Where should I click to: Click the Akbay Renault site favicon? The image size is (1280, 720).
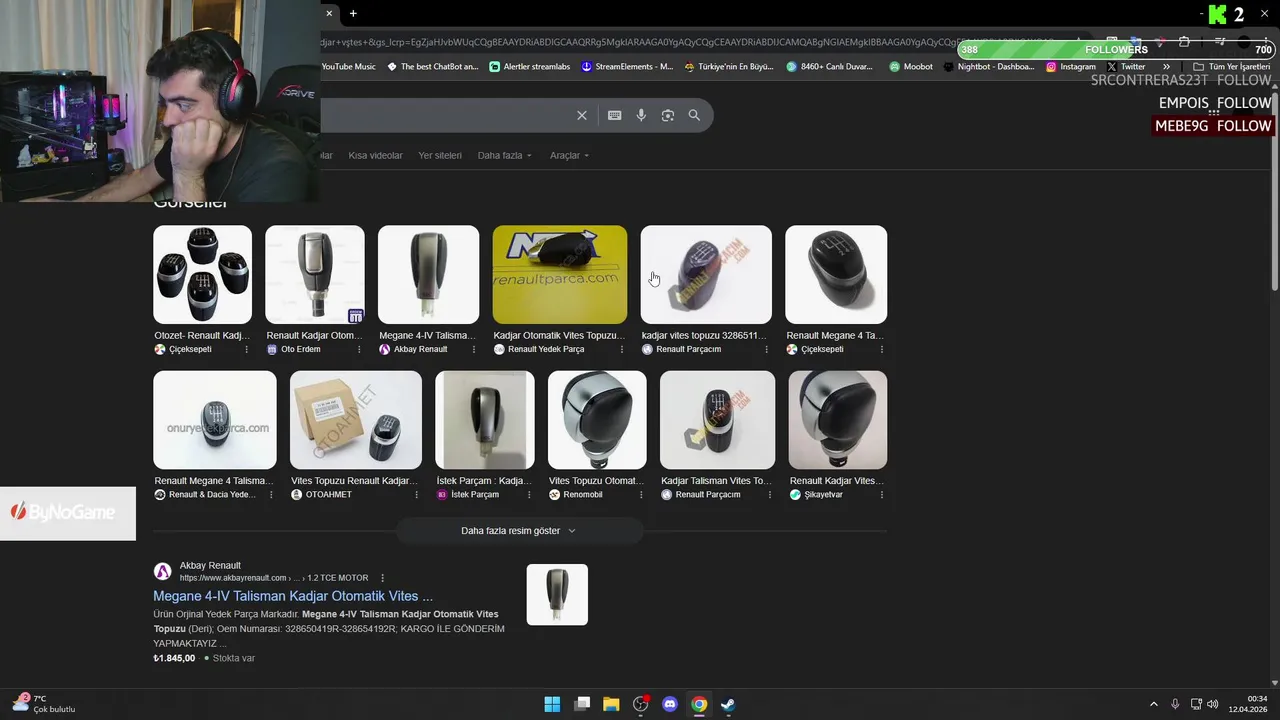click(x=162, y=571)
